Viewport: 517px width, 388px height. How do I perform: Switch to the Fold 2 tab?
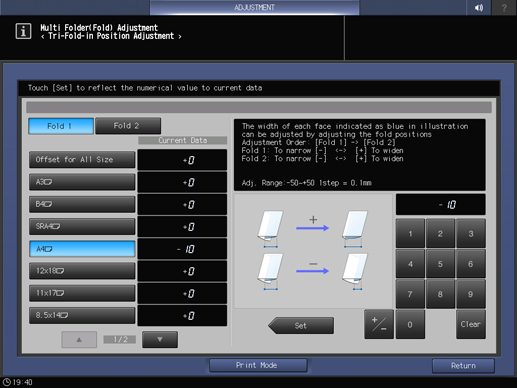128,126
